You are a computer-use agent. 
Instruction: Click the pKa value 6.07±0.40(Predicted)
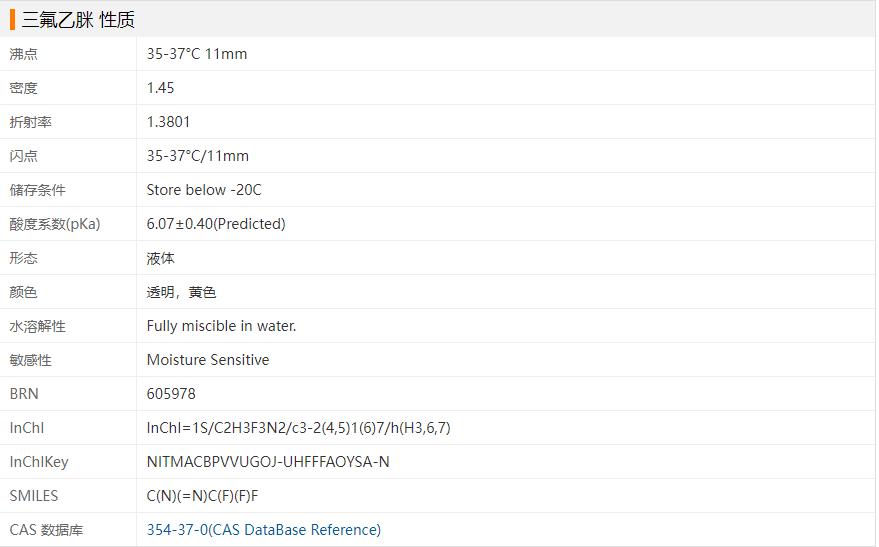pyautogui.click(x=216, y=224)
